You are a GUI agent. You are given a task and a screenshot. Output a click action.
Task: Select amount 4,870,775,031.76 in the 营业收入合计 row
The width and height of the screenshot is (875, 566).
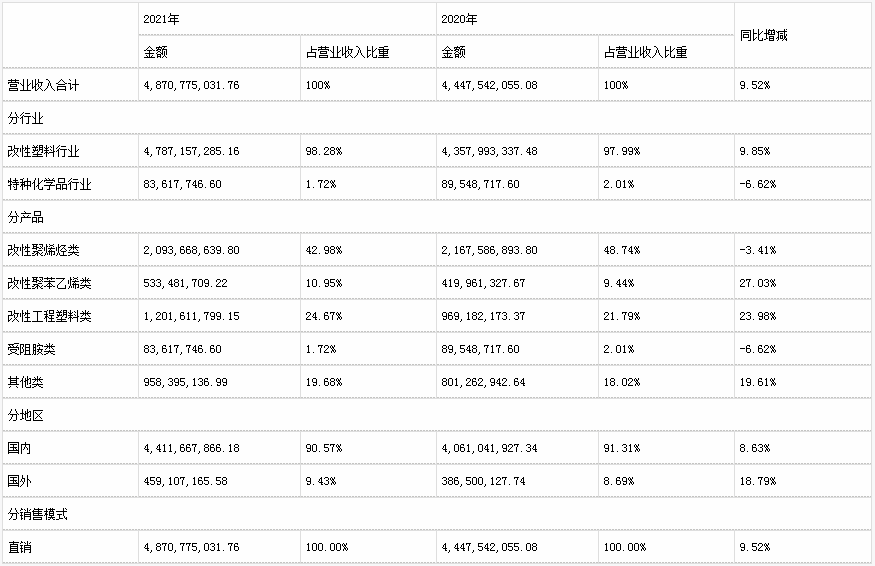pos(191,85)
